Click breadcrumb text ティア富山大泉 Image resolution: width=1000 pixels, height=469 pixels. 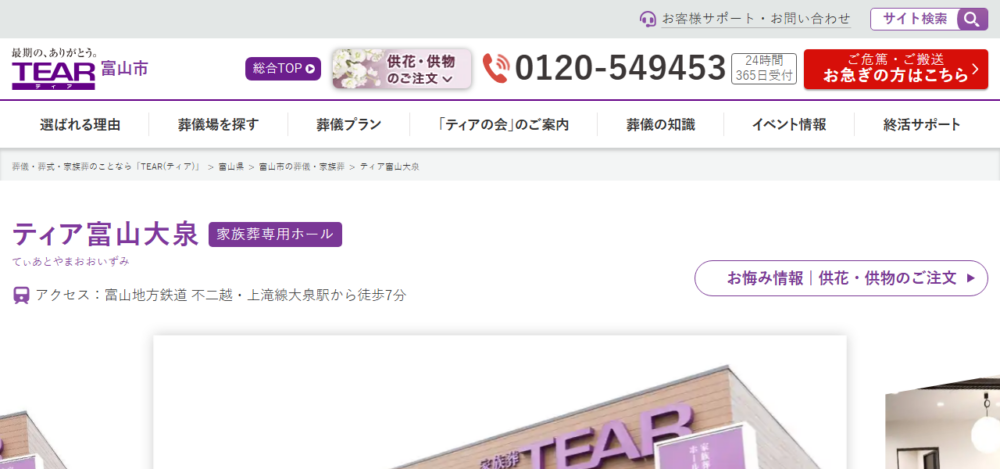tap(390, 167)
